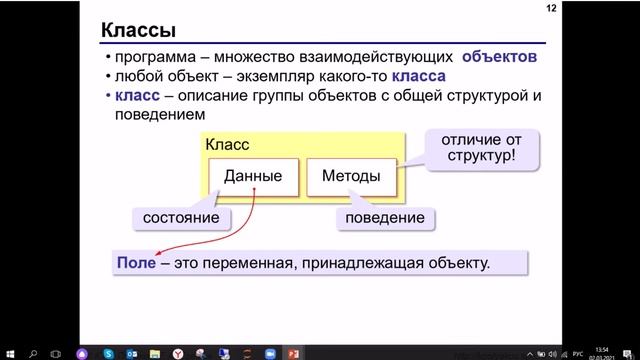The height and width of the screenshot is (360, 640).
Task: Click the word "поведением"
Action: tap(160, 115)
